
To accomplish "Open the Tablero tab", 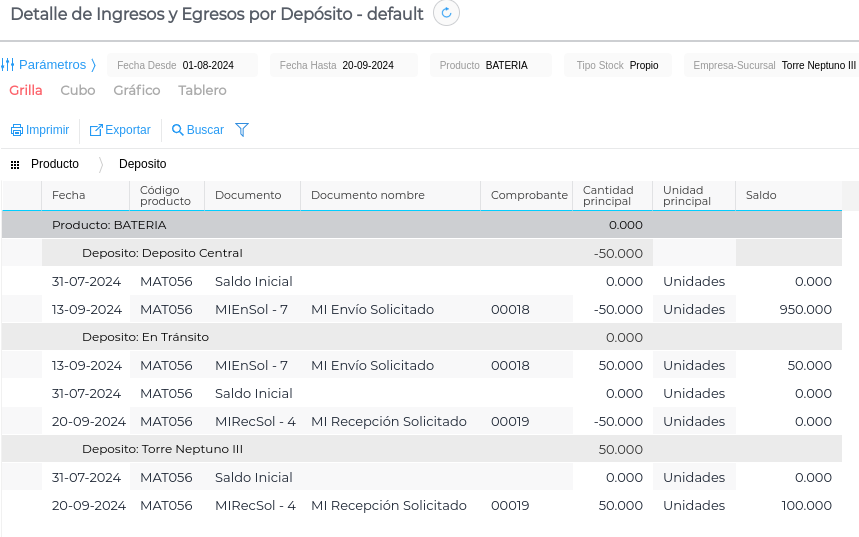I will [202, 90].
